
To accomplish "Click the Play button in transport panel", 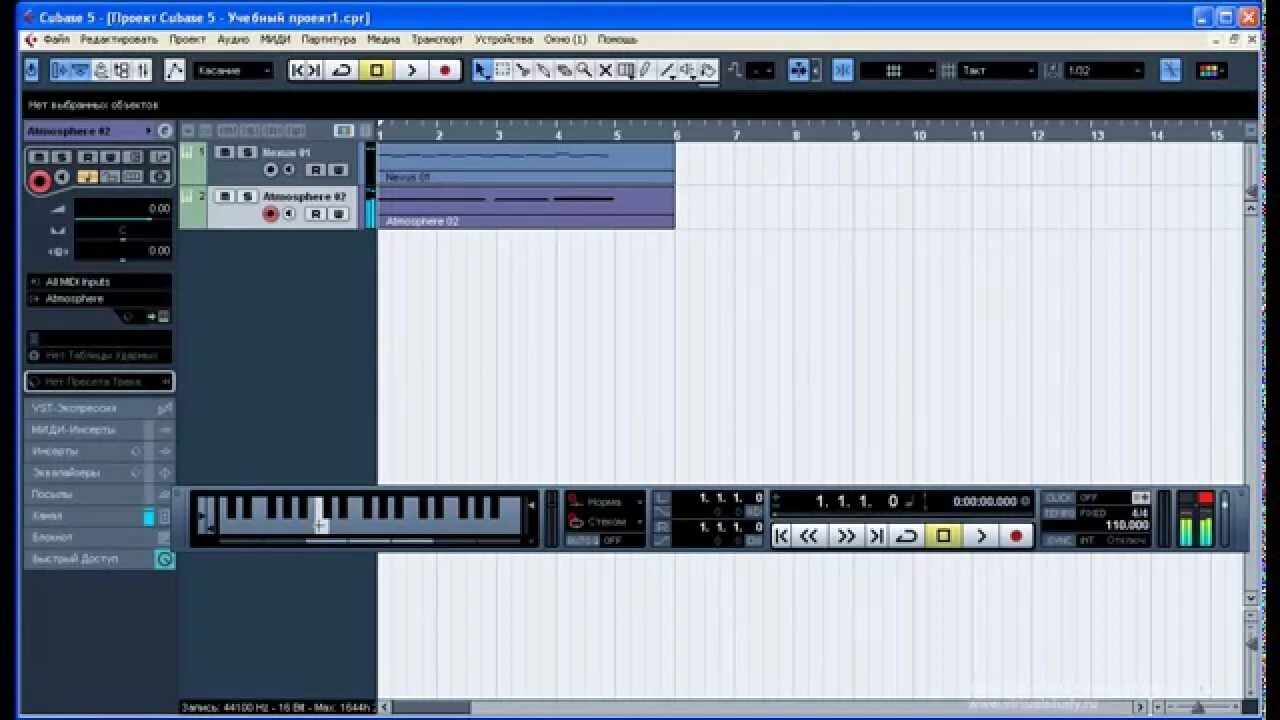I will 981,536.
